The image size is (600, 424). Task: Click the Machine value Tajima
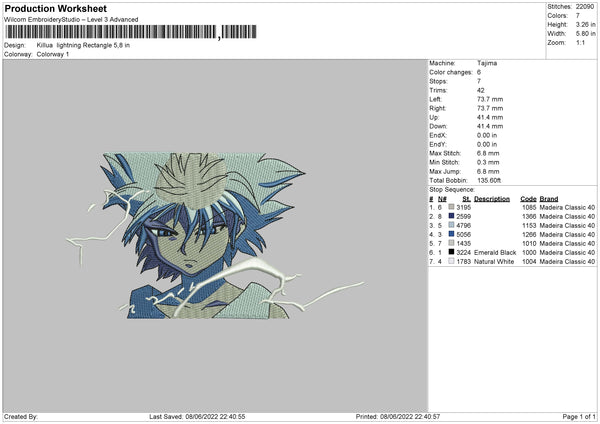point(487,63)
